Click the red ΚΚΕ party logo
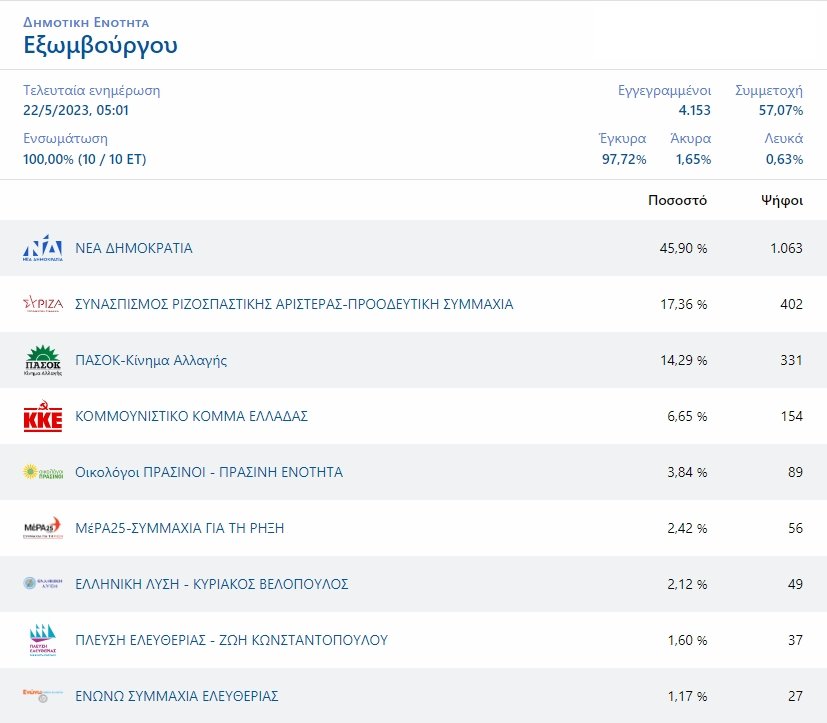 point(43,416)
